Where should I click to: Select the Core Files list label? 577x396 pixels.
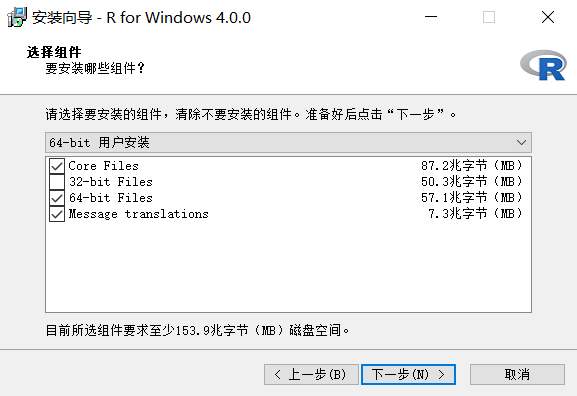(x=103, y=166)
